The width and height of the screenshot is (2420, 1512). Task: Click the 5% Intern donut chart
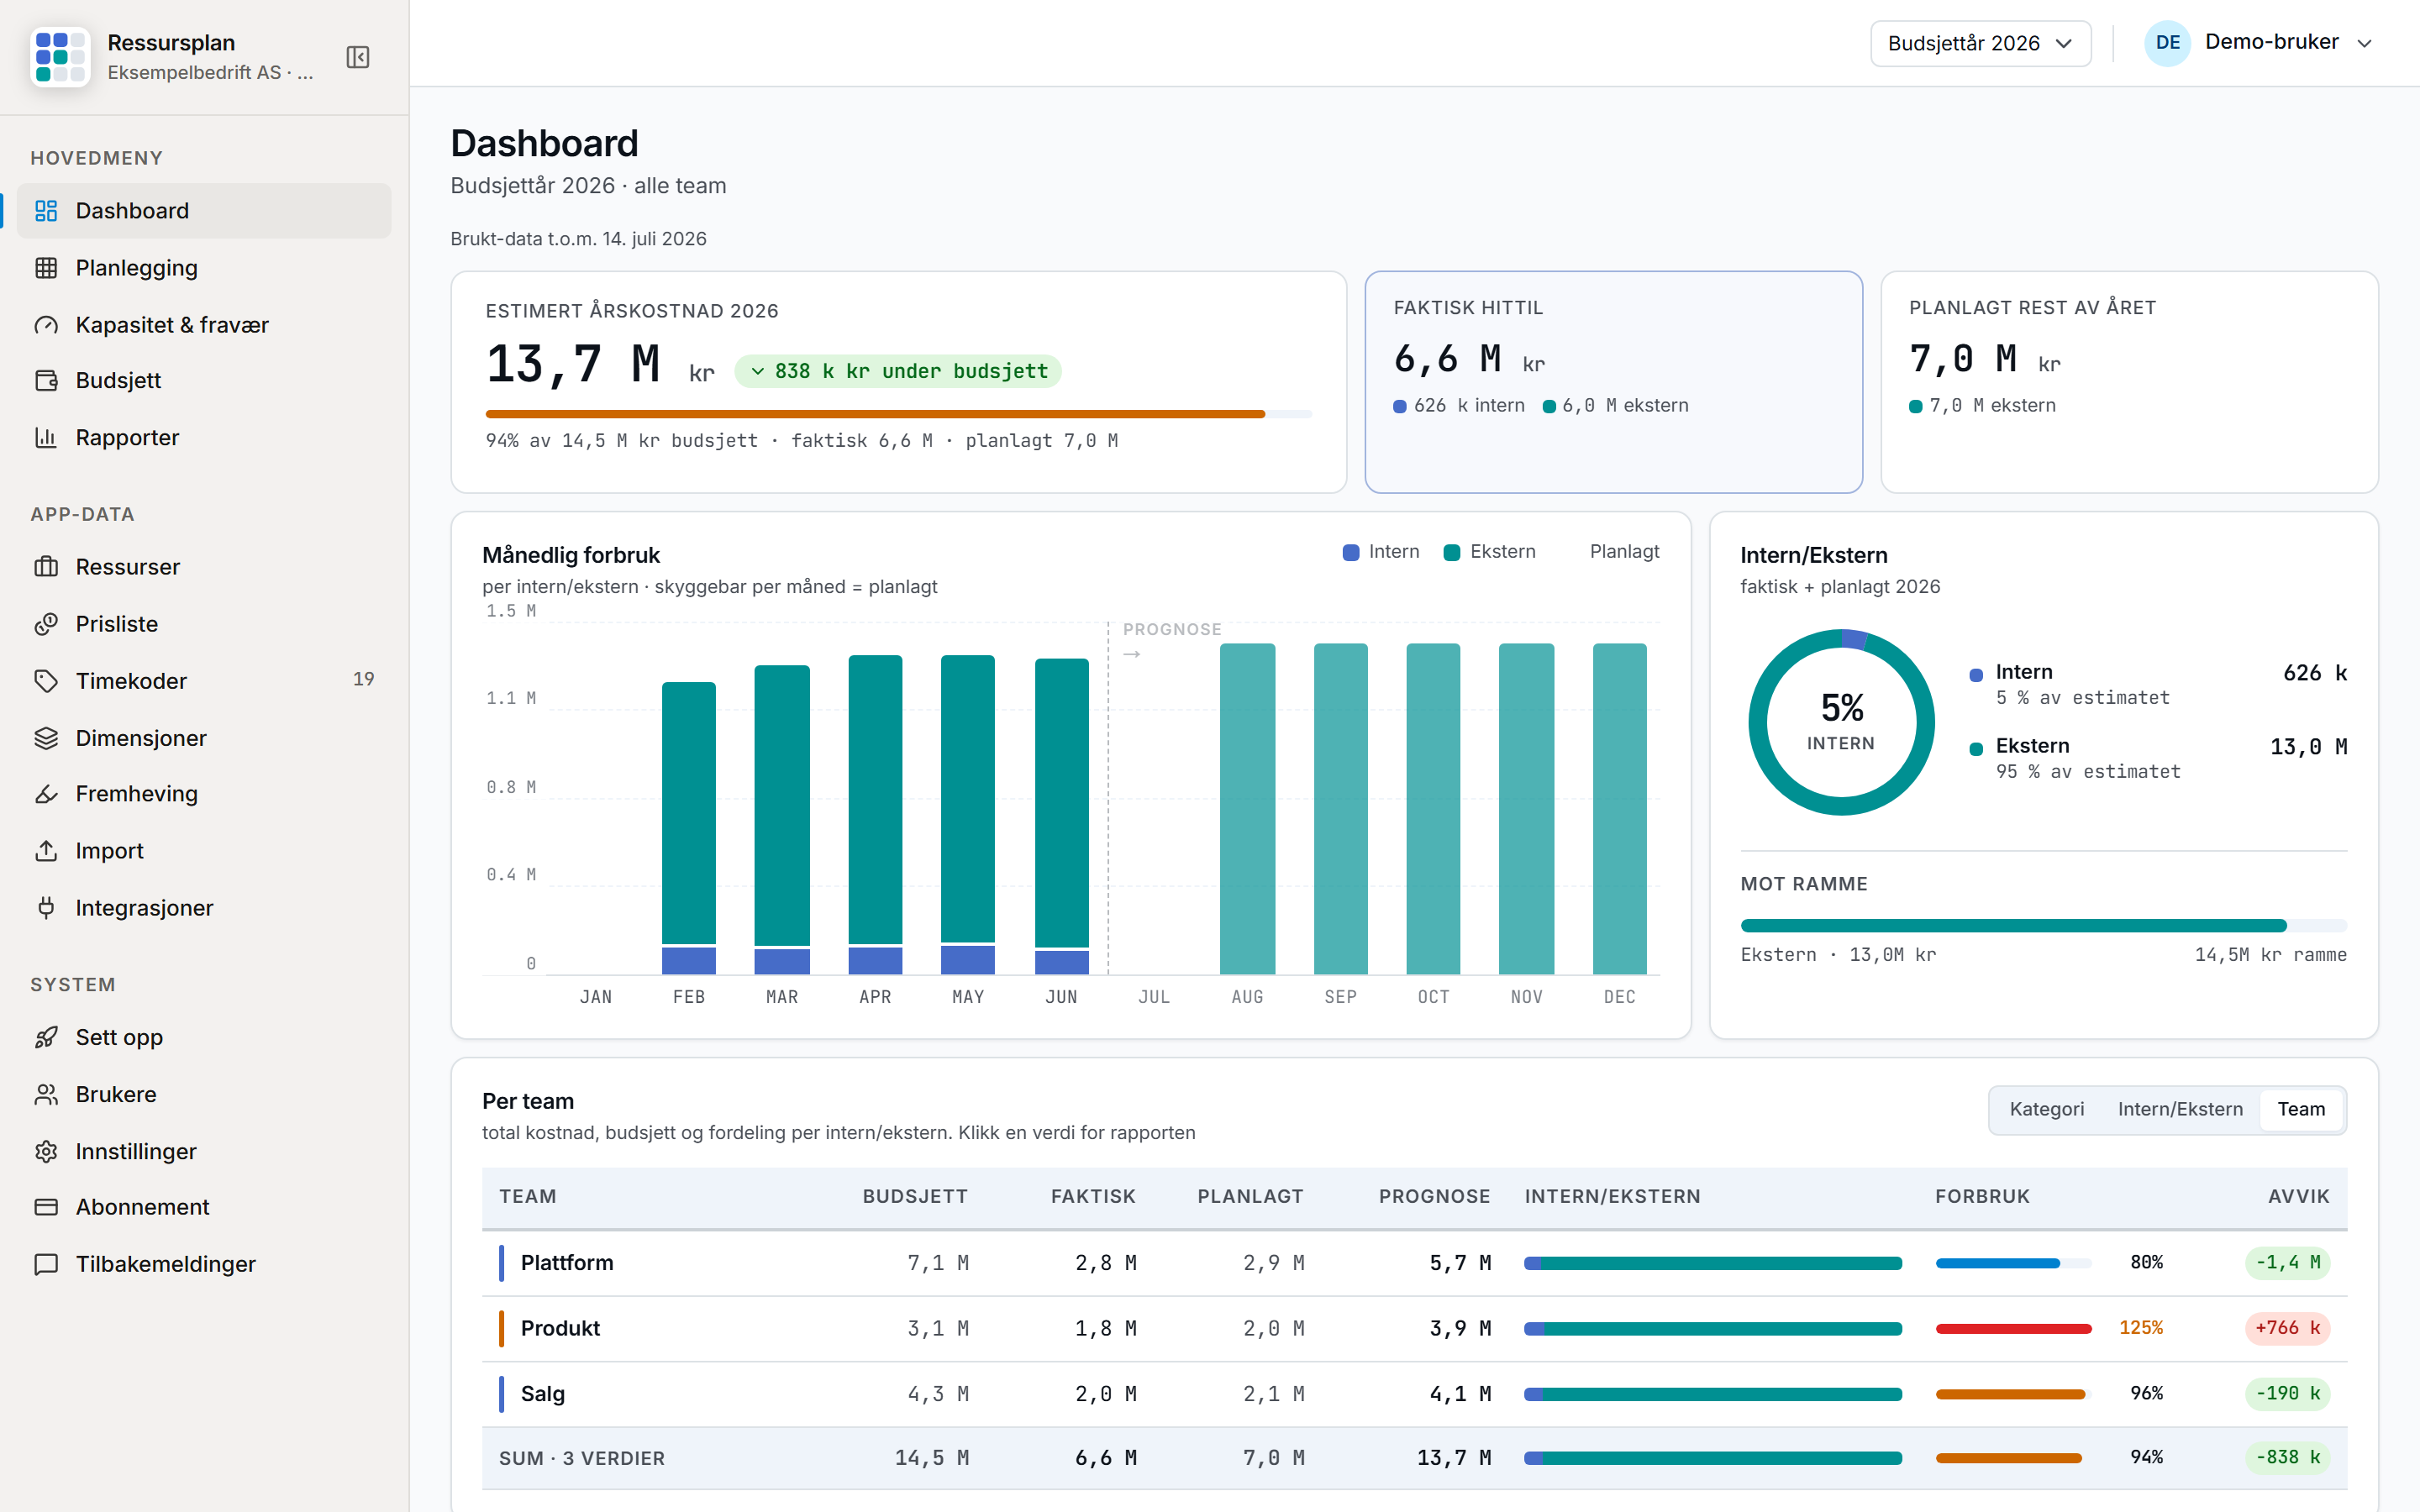[1841, 722]
